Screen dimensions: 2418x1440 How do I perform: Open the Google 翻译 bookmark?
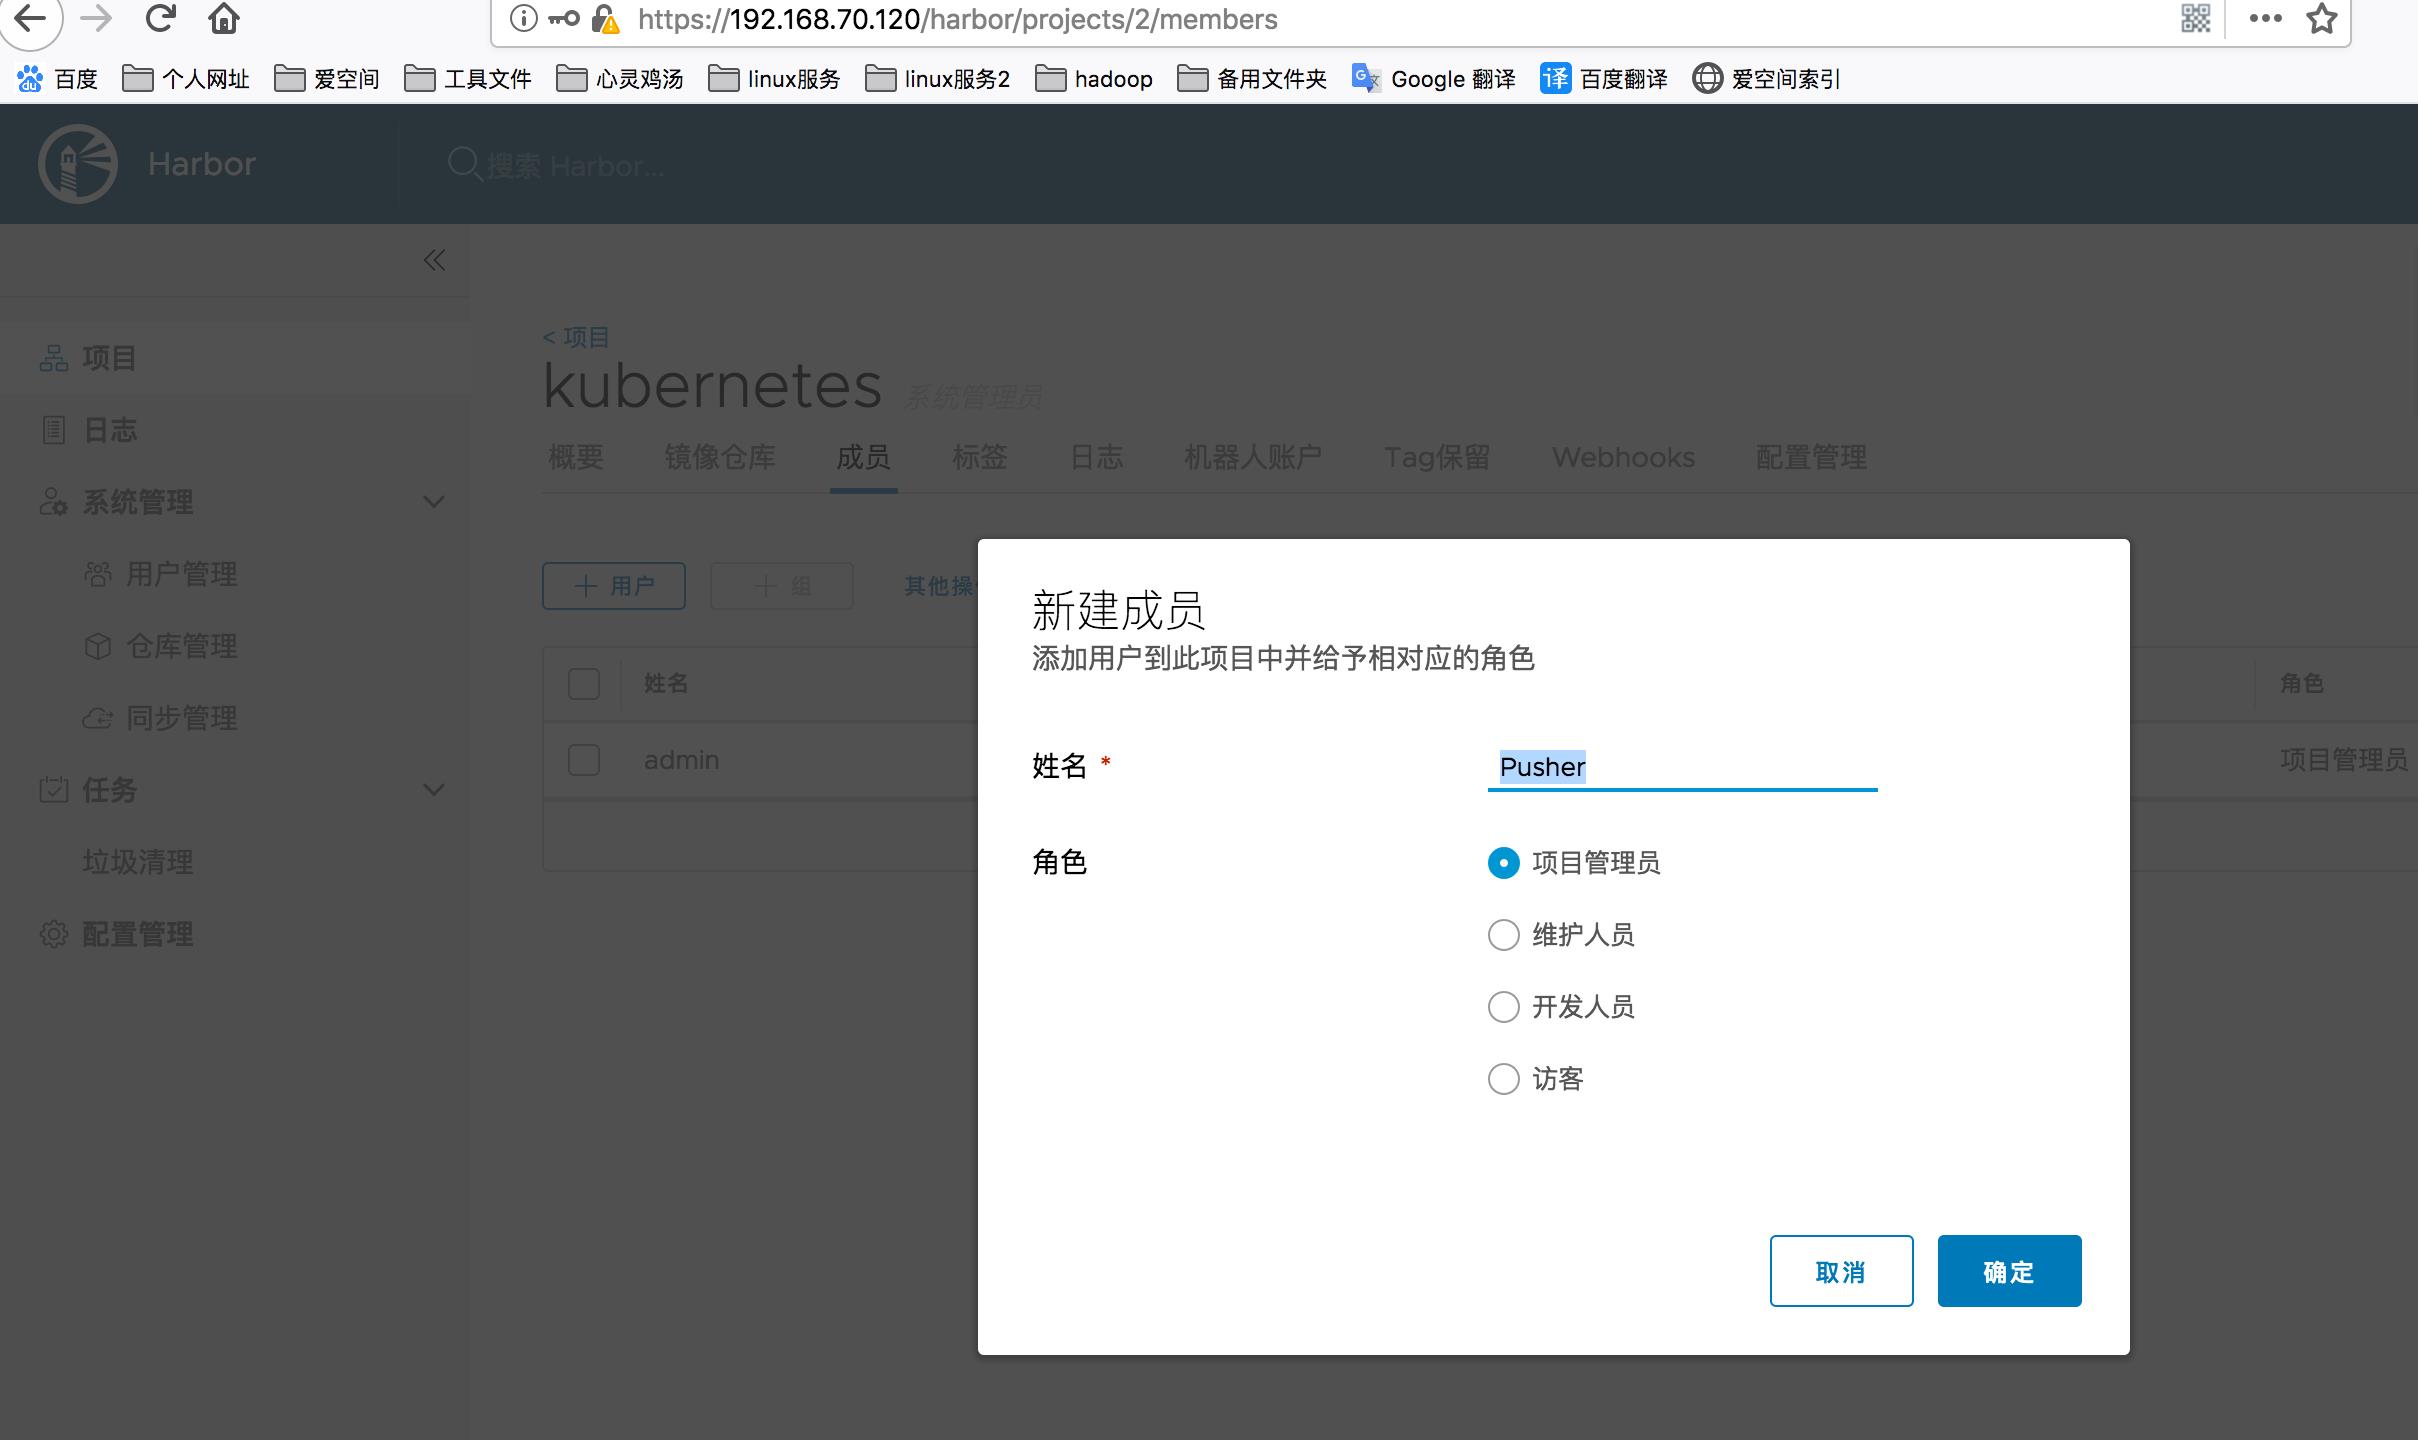(1432, 79)
